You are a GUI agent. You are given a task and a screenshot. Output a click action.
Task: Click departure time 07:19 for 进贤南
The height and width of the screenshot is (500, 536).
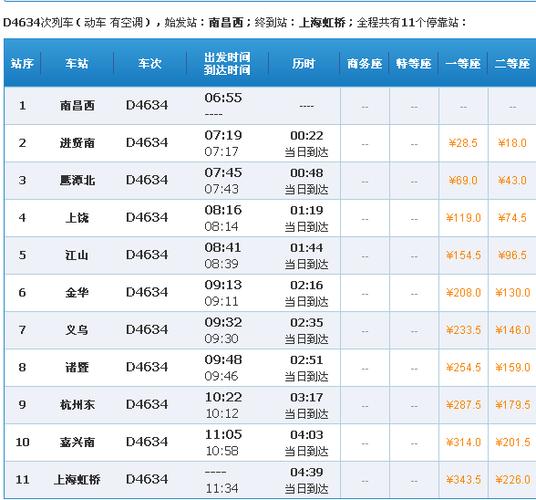[223, 135]
